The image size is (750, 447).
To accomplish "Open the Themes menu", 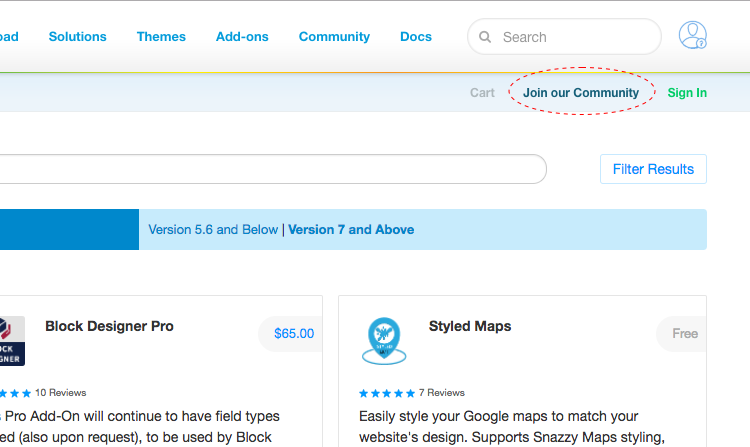I will 161,37.
